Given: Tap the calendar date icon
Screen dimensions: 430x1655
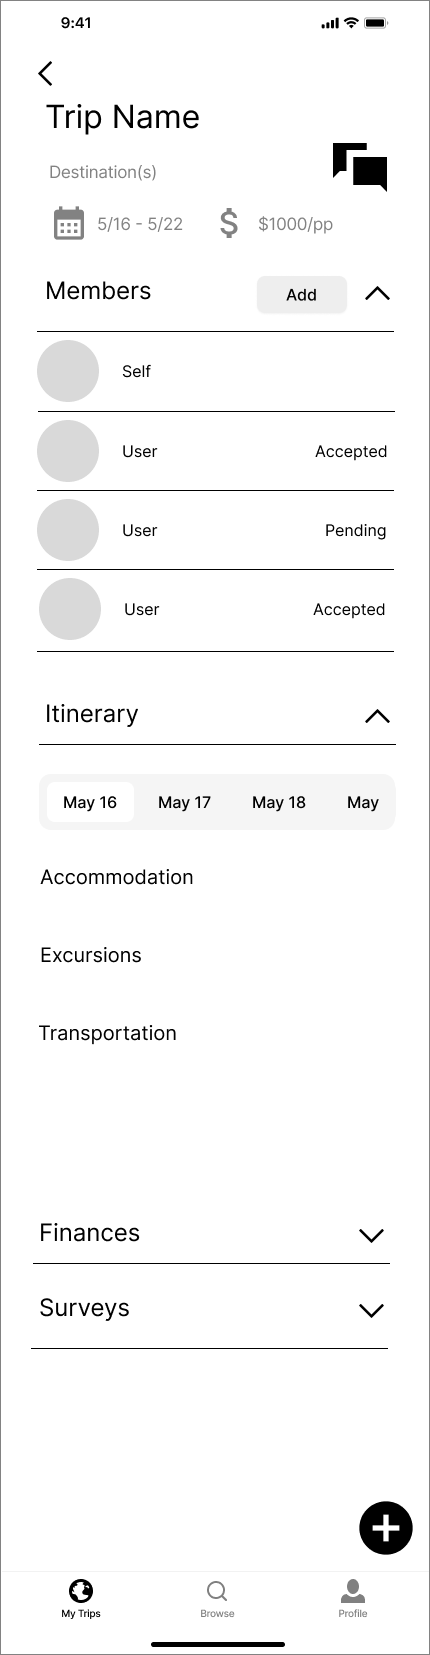Looking at the screenshot, I should (69, 223).
